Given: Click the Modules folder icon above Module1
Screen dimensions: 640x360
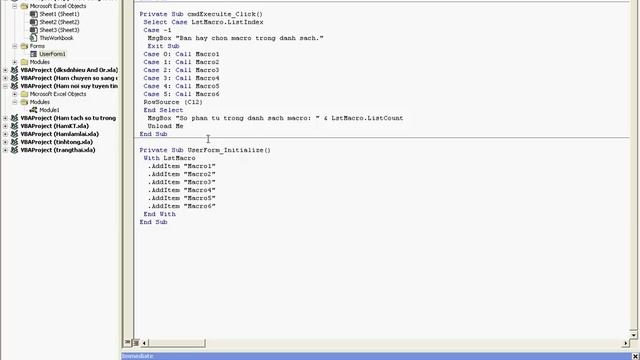Looking at the screenshot, I should [x=24, y=102].
